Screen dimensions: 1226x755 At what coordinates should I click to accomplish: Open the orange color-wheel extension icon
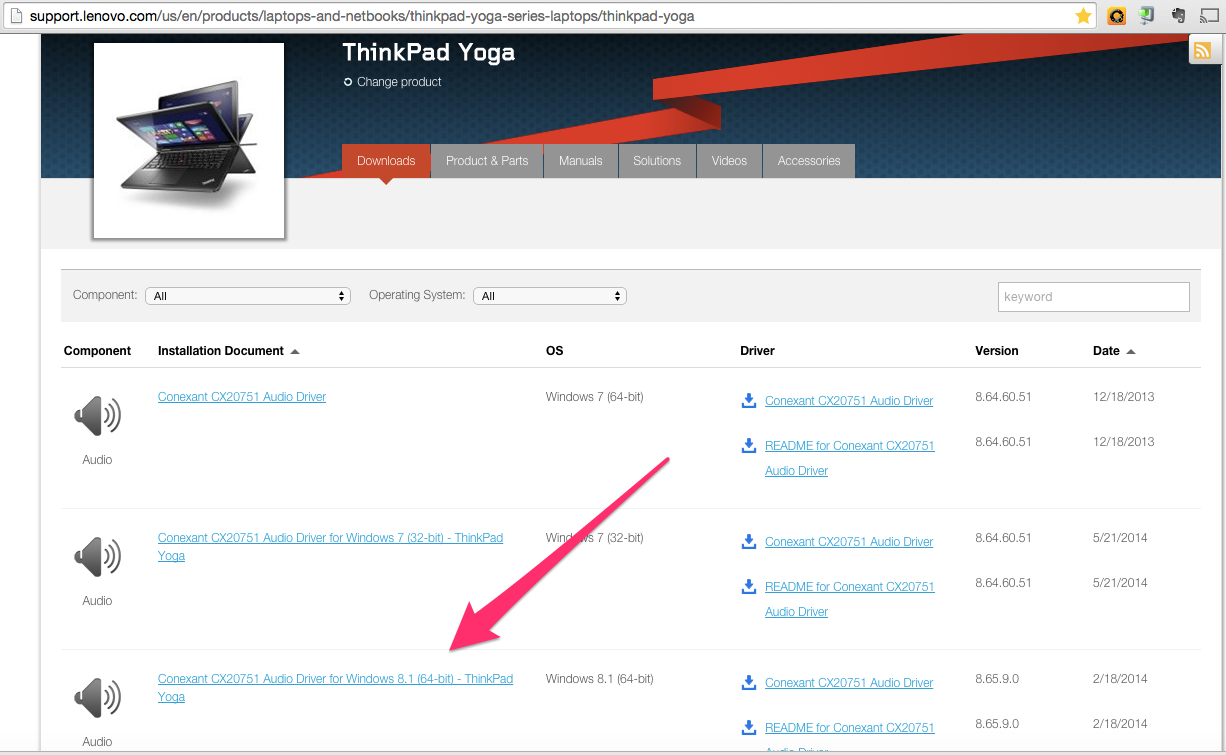tap(1117, 16)
